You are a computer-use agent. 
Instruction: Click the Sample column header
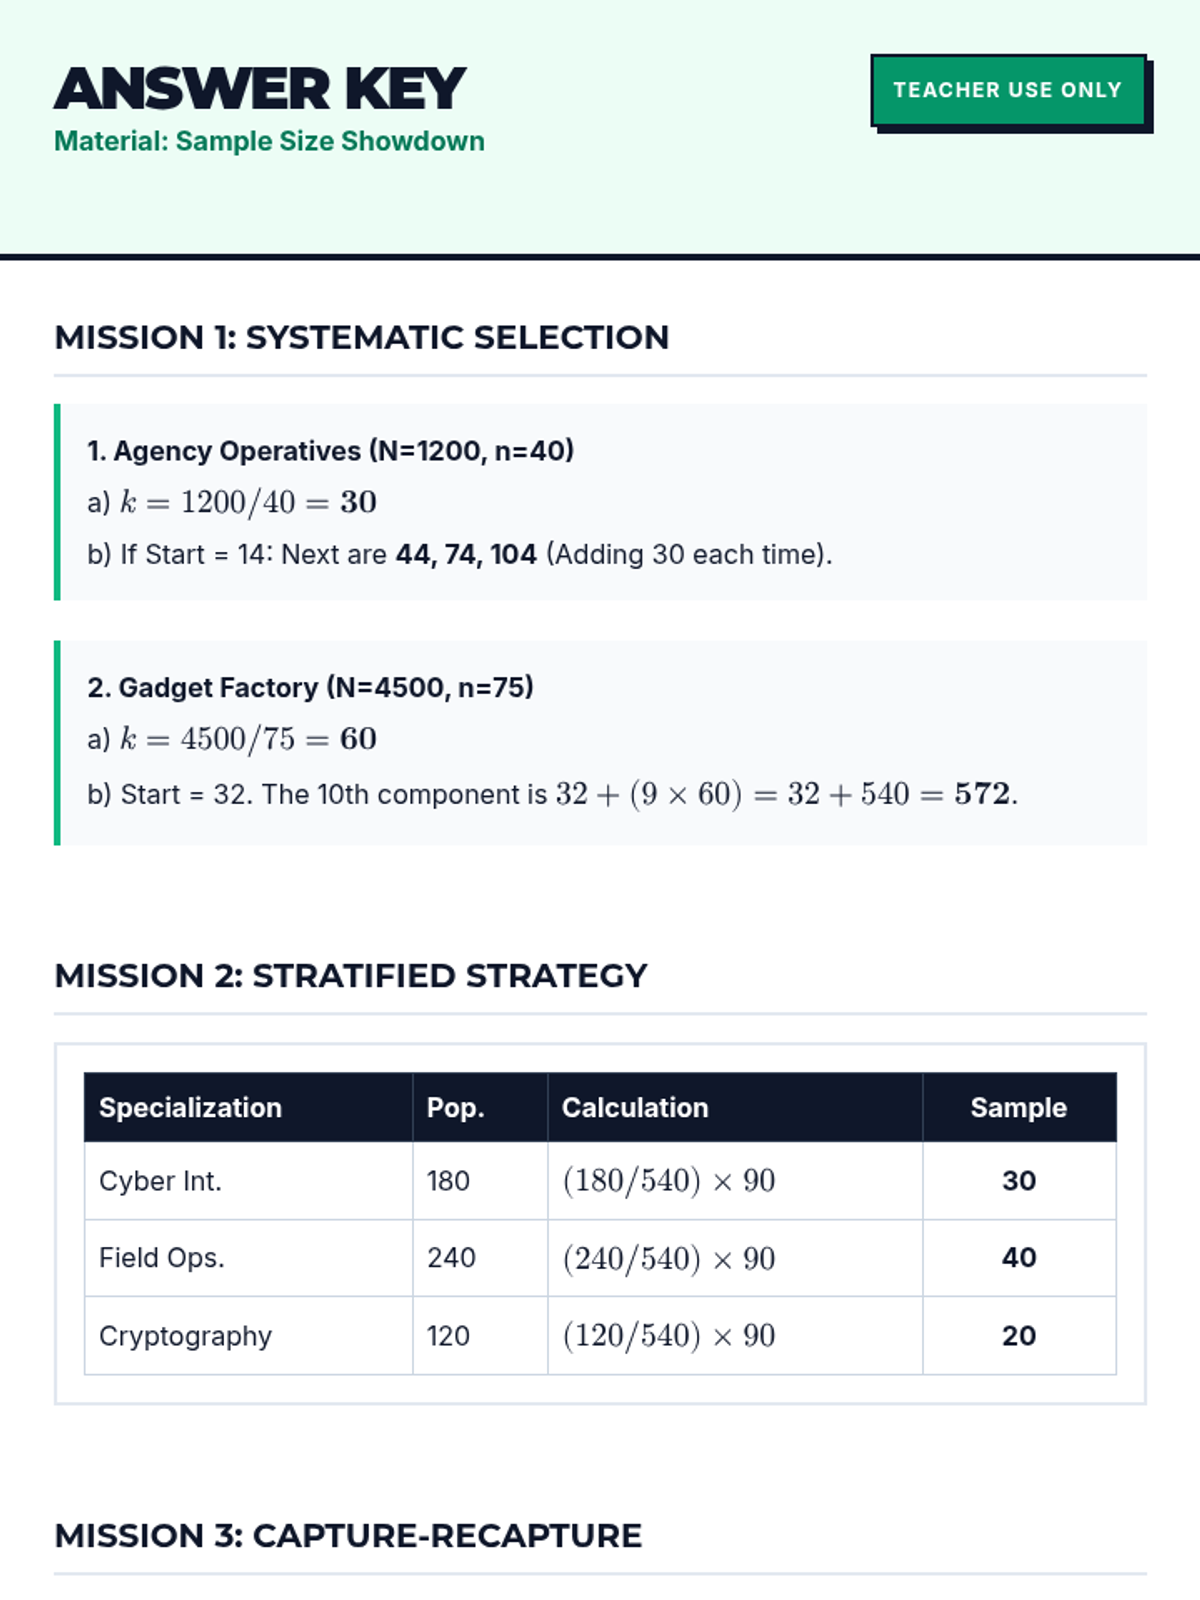point(1018,1108)
